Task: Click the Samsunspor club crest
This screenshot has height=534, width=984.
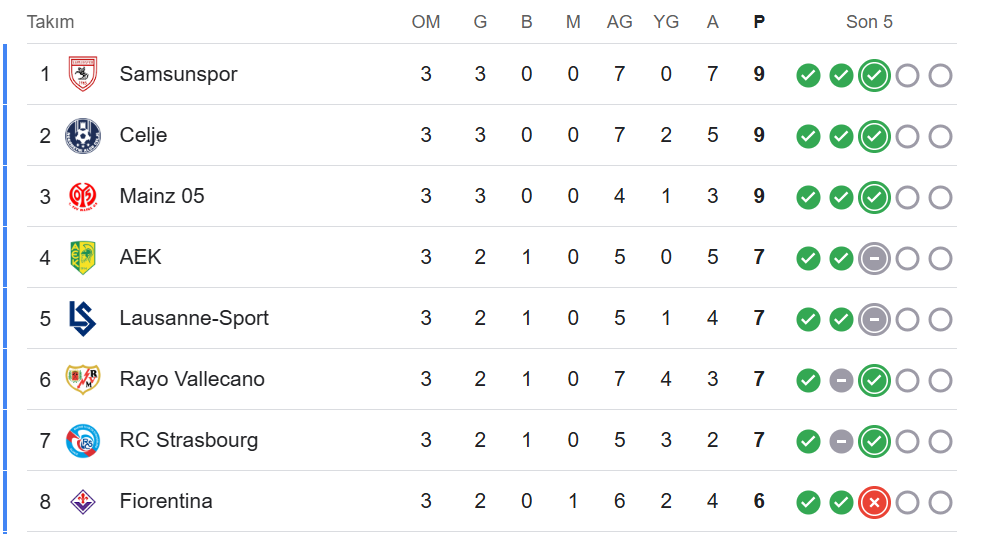Action: (82, 74)
